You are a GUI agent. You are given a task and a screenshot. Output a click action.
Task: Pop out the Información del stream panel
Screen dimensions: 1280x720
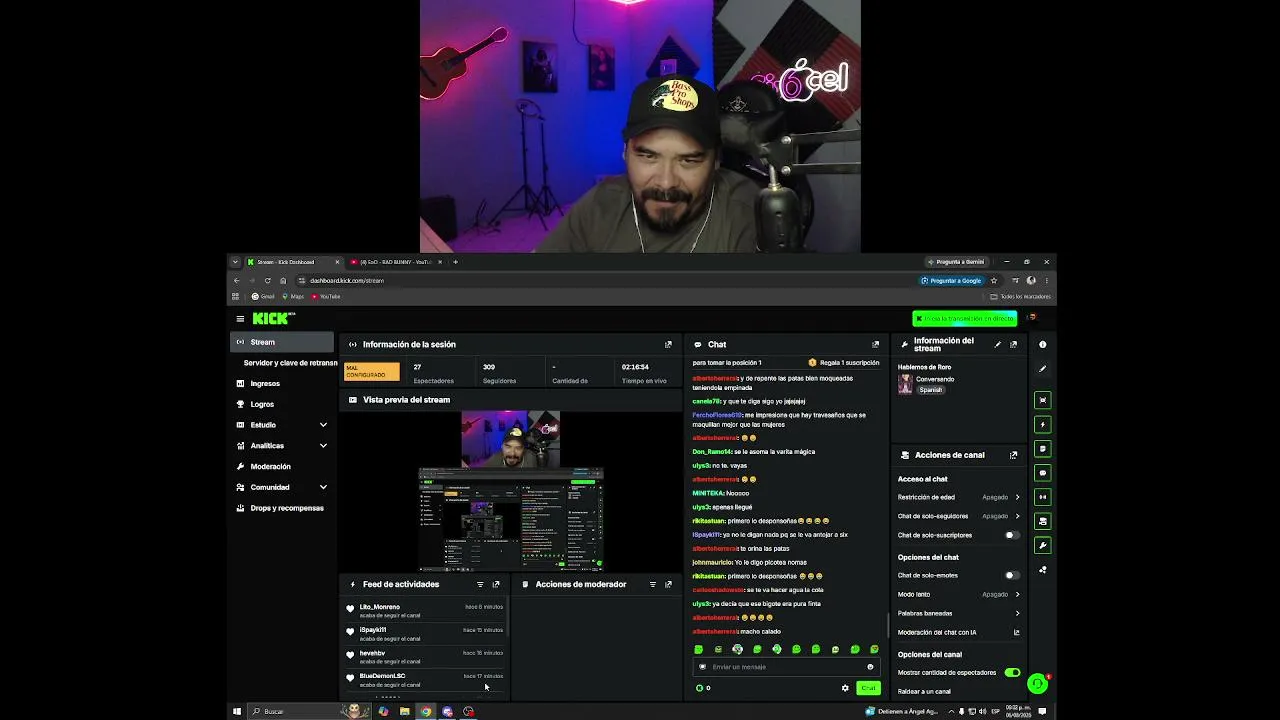point(1013,345)
